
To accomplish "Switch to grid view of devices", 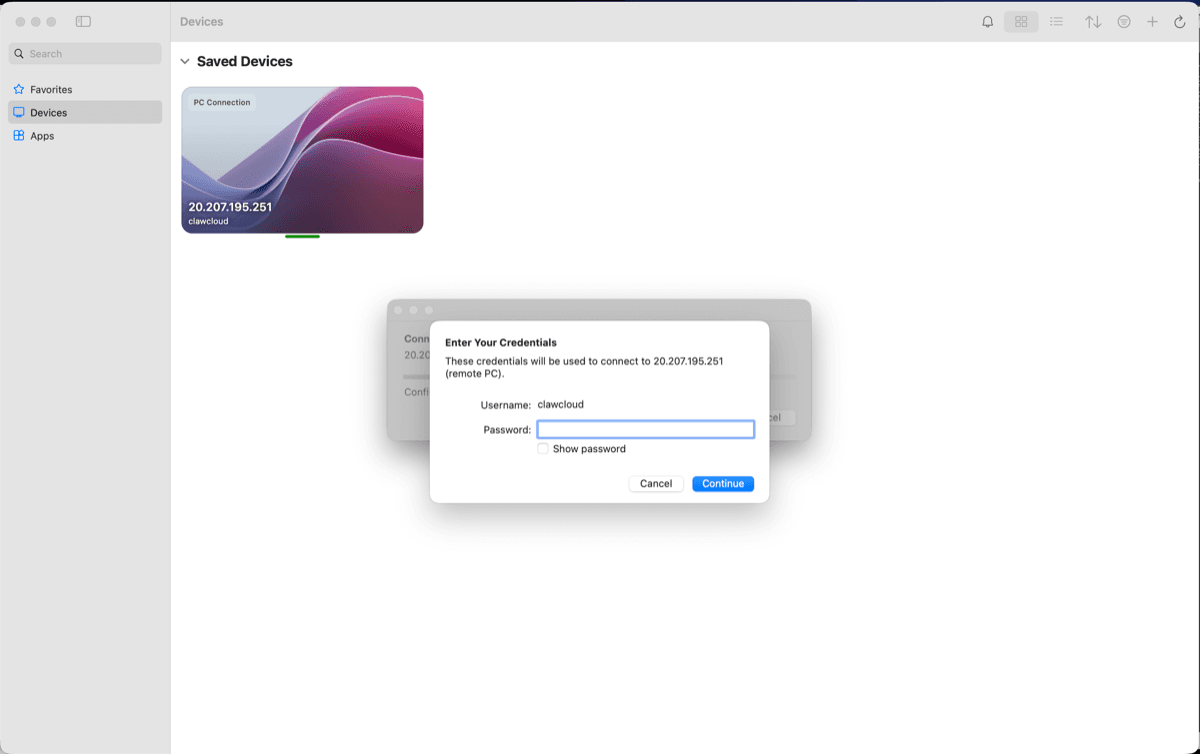I will 1021,21.
